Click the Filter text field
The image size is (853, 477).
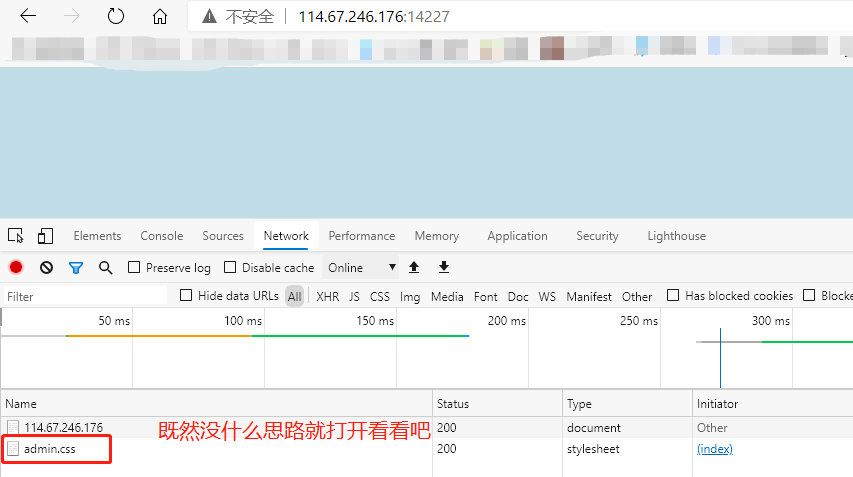tap(85, 296)
